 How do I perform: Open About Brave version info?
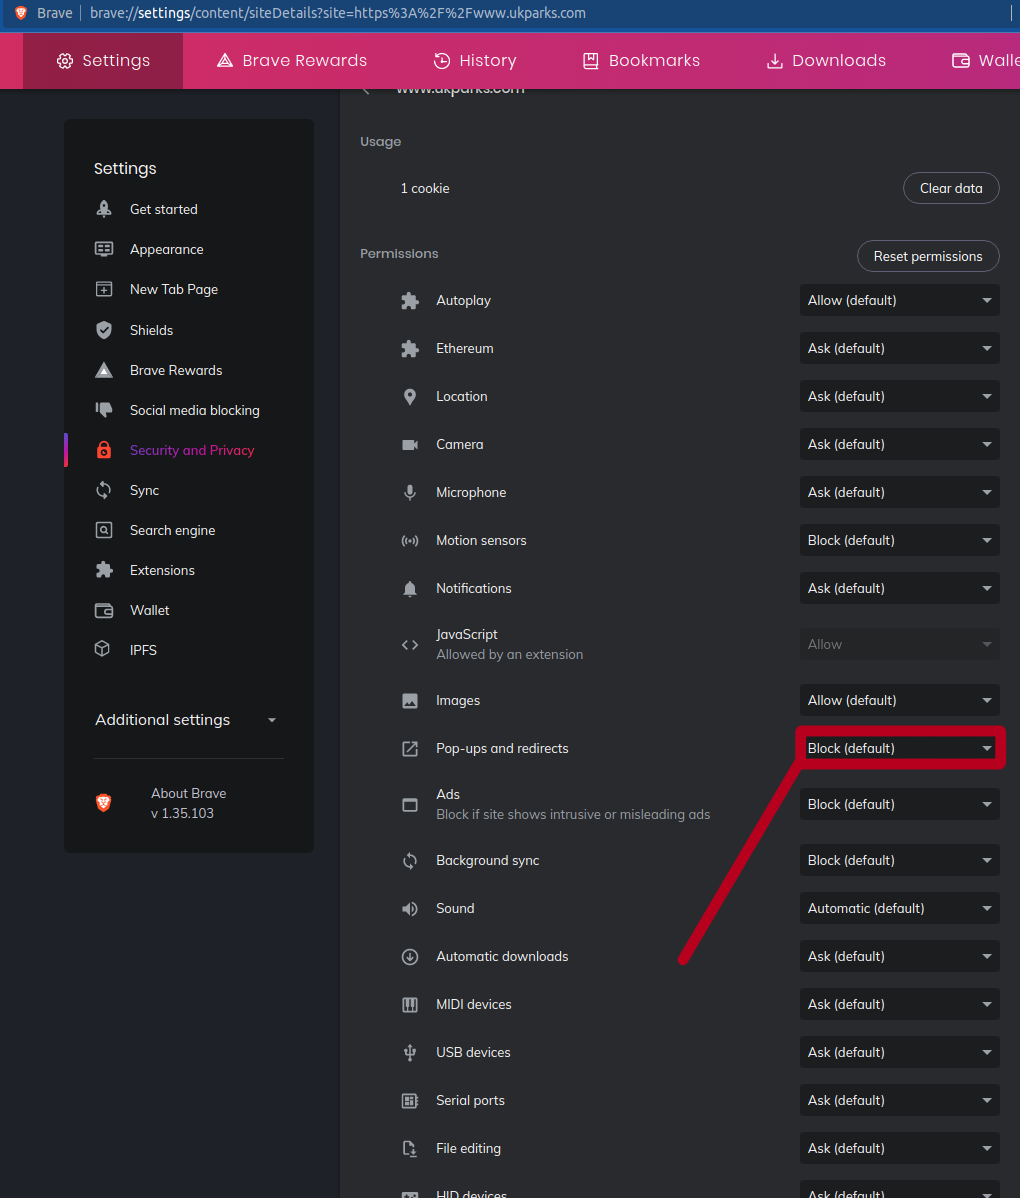[x=187, y=803]
